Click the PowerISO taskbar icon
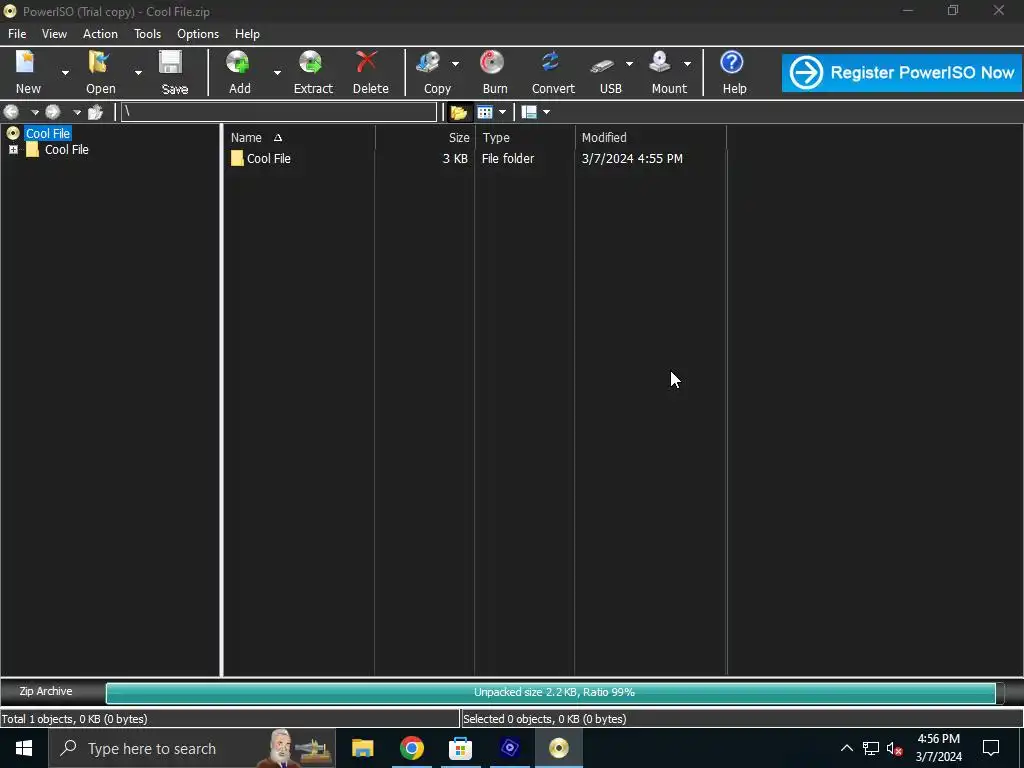 558,748
